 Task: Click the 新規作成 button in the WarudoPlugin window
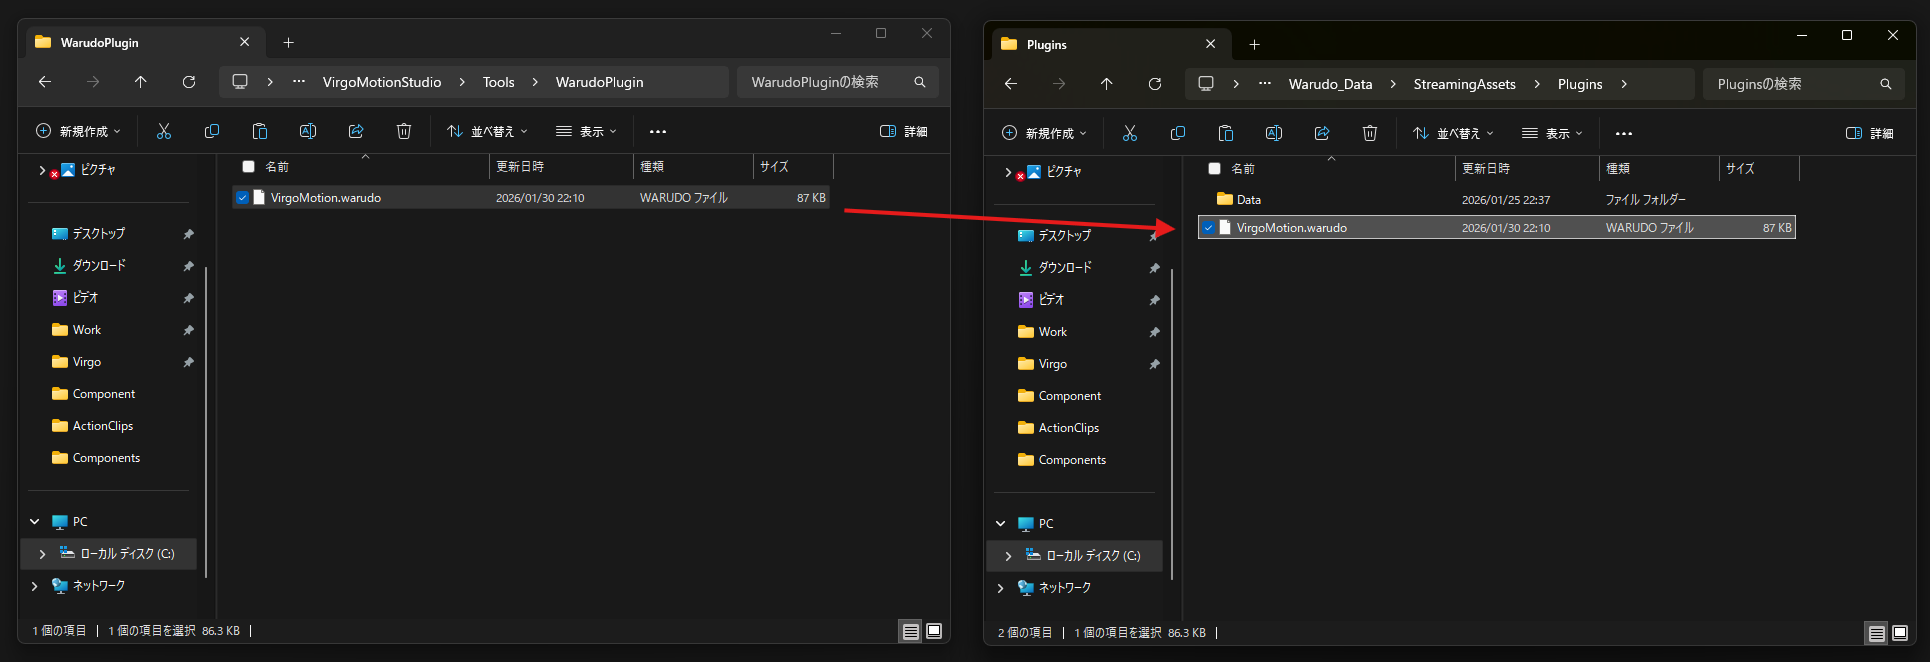point(78,131)
